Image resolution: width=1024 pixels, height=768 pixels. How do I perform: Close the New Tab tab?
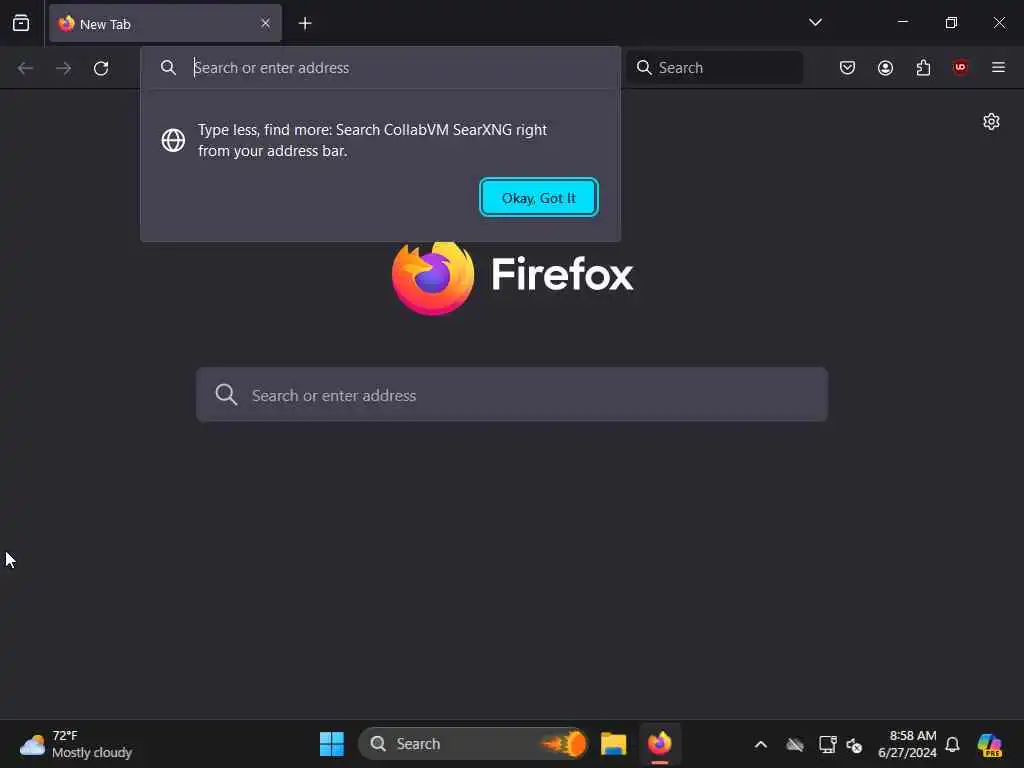265,24
